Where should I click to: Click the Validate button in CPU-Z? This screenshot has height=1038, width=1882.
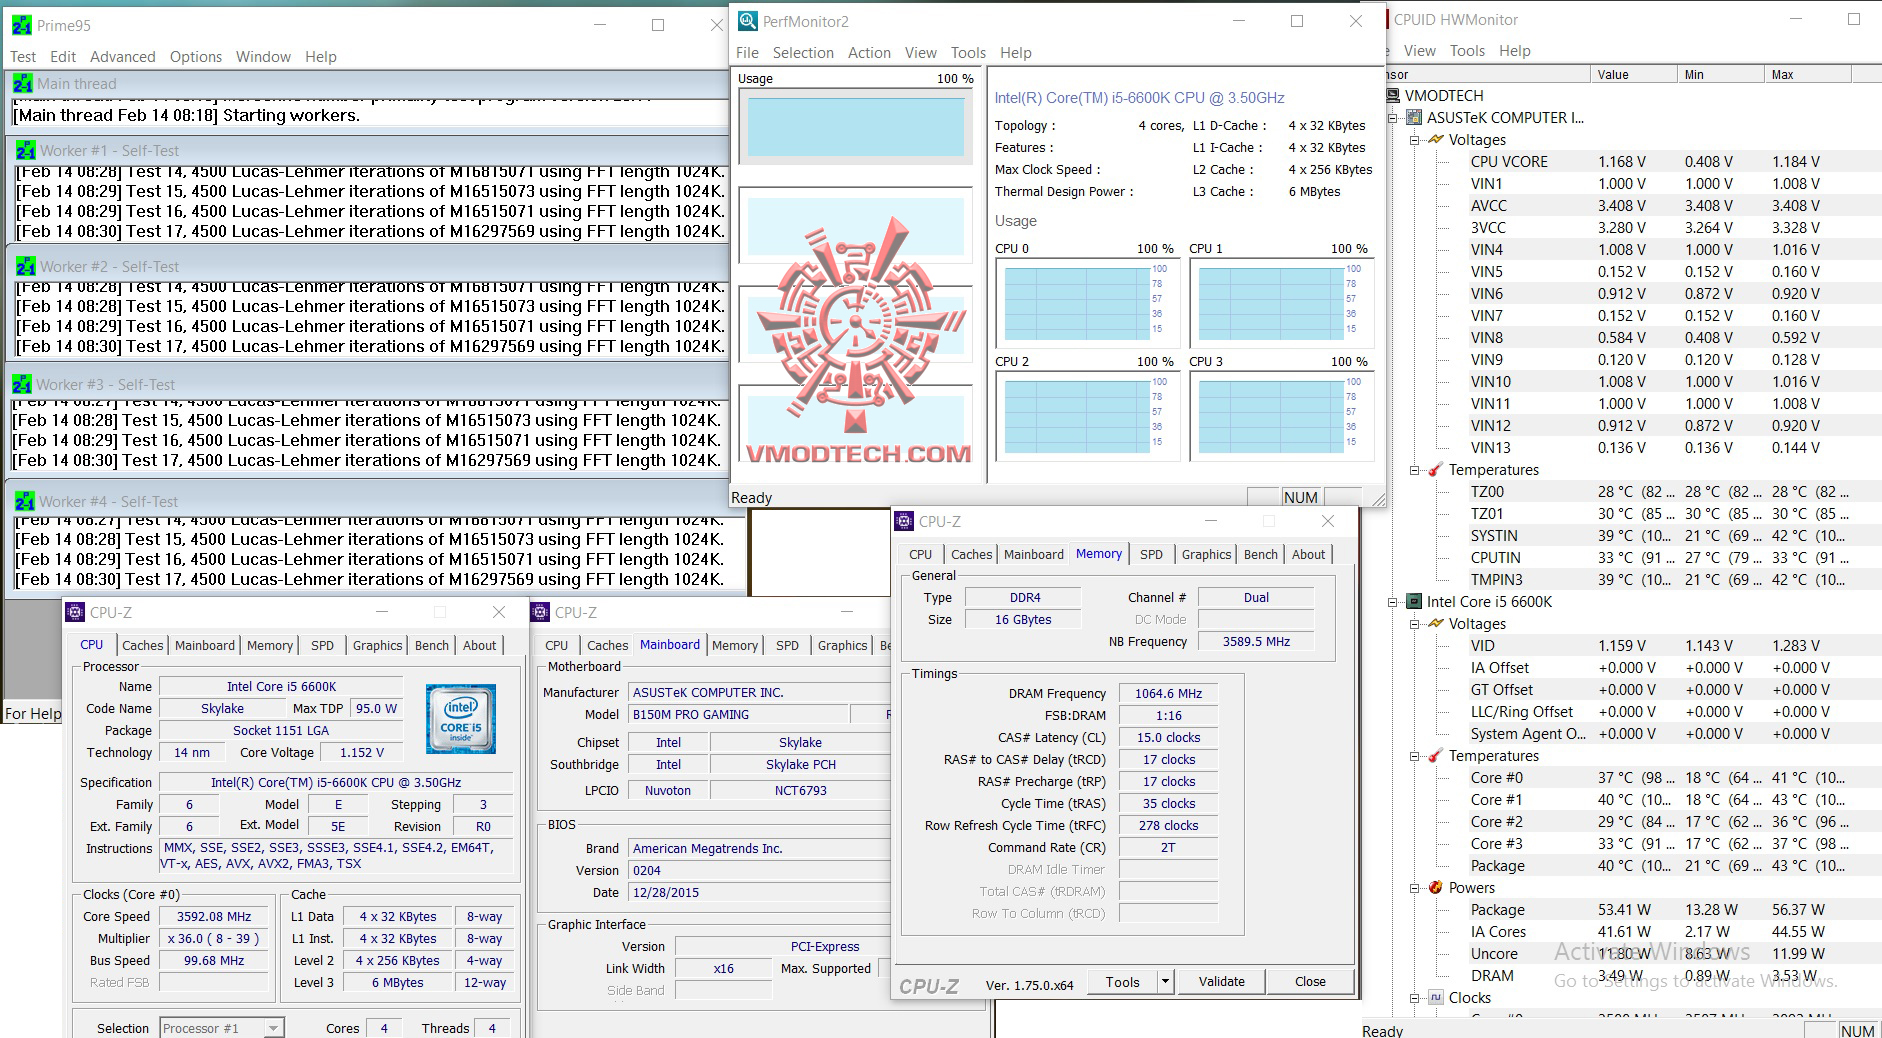click(1221, 982)
